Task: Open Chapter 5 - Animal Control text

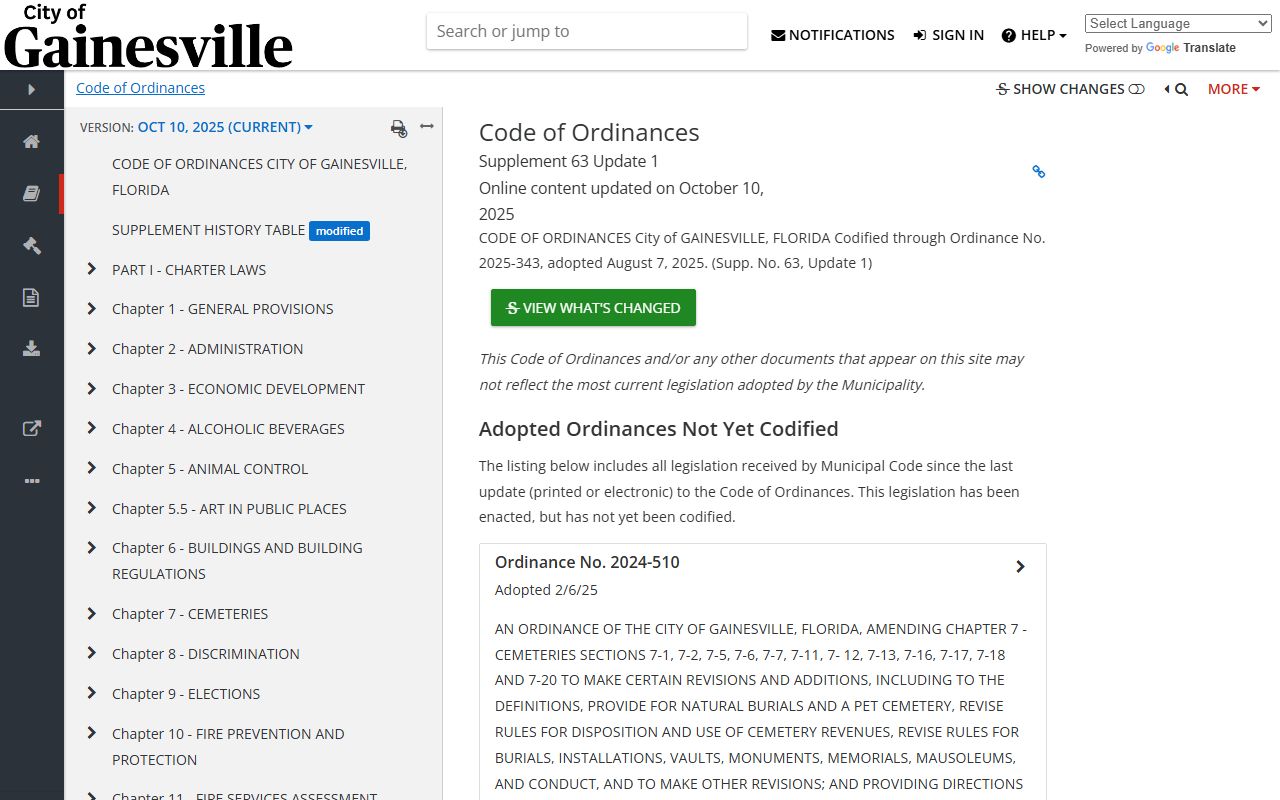Action: pos(210,469)
